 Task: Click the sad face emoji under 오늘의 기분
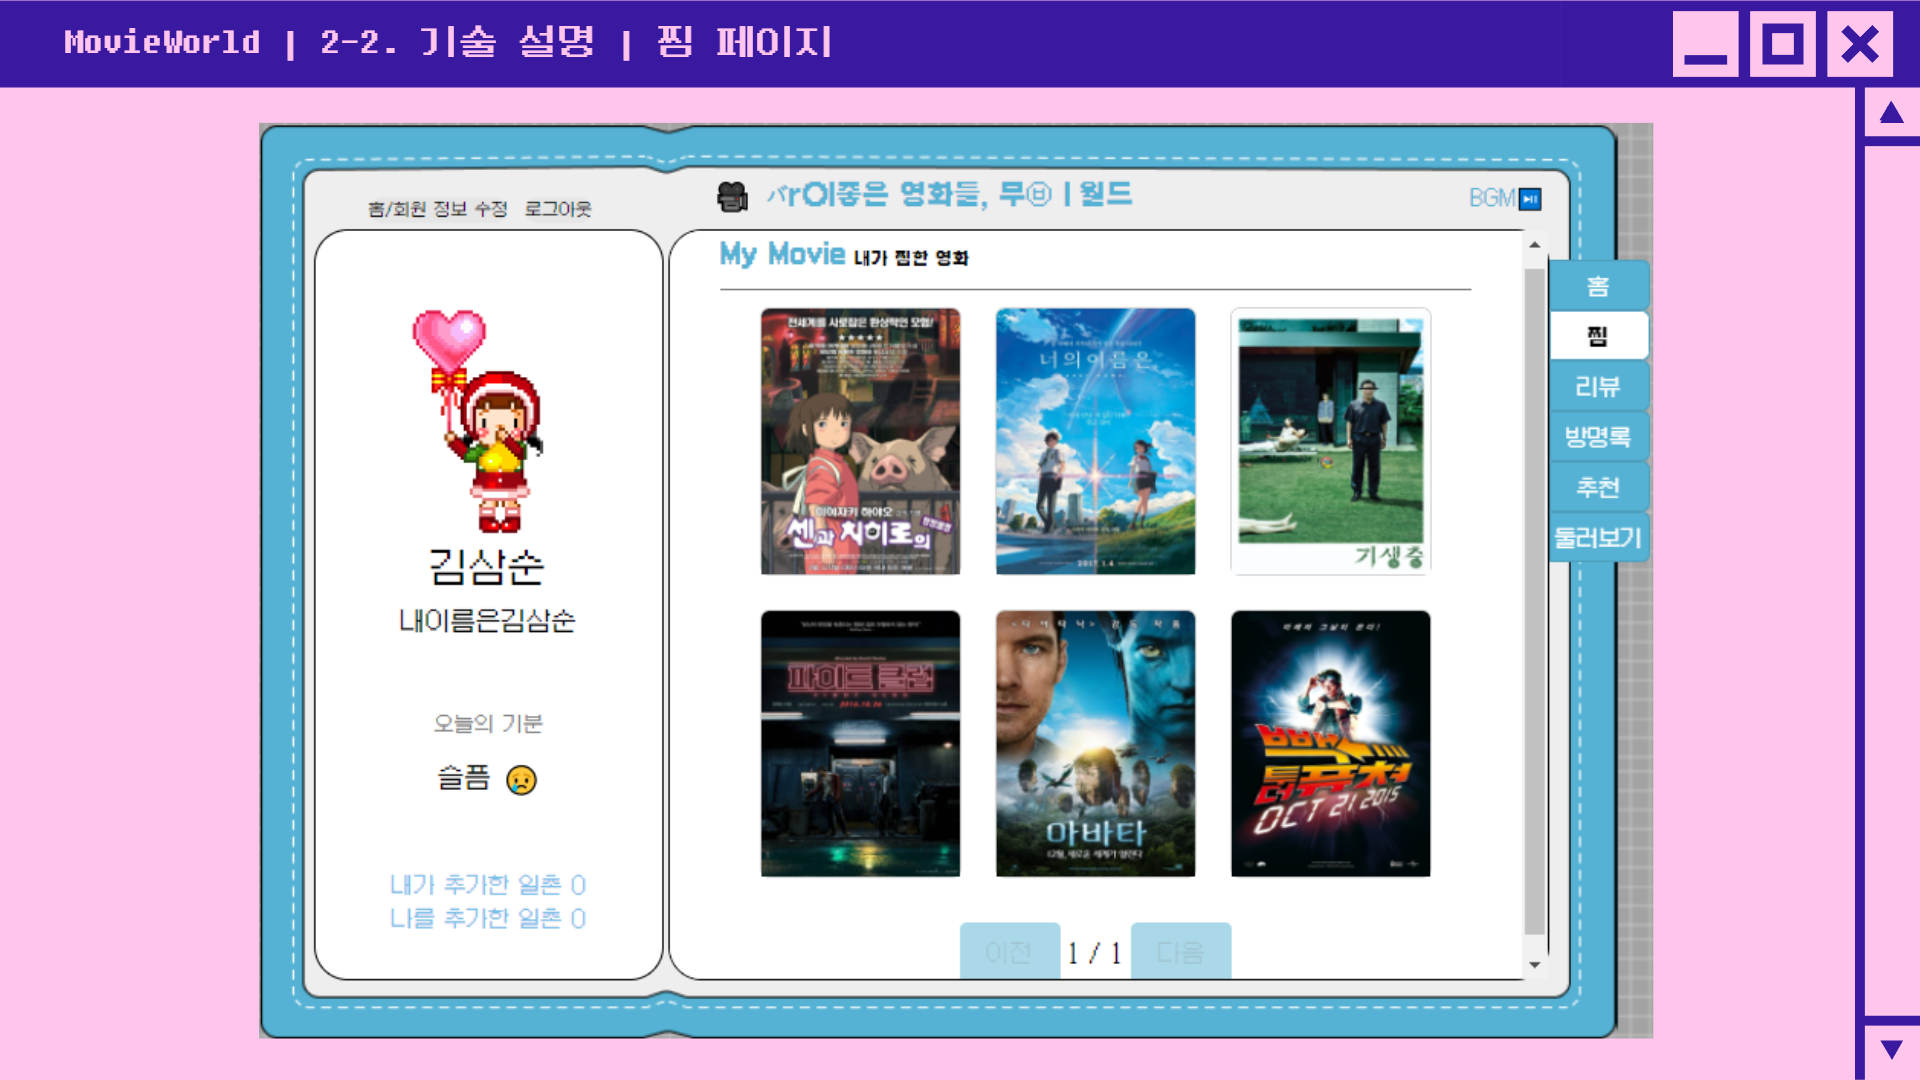(521, 780)
